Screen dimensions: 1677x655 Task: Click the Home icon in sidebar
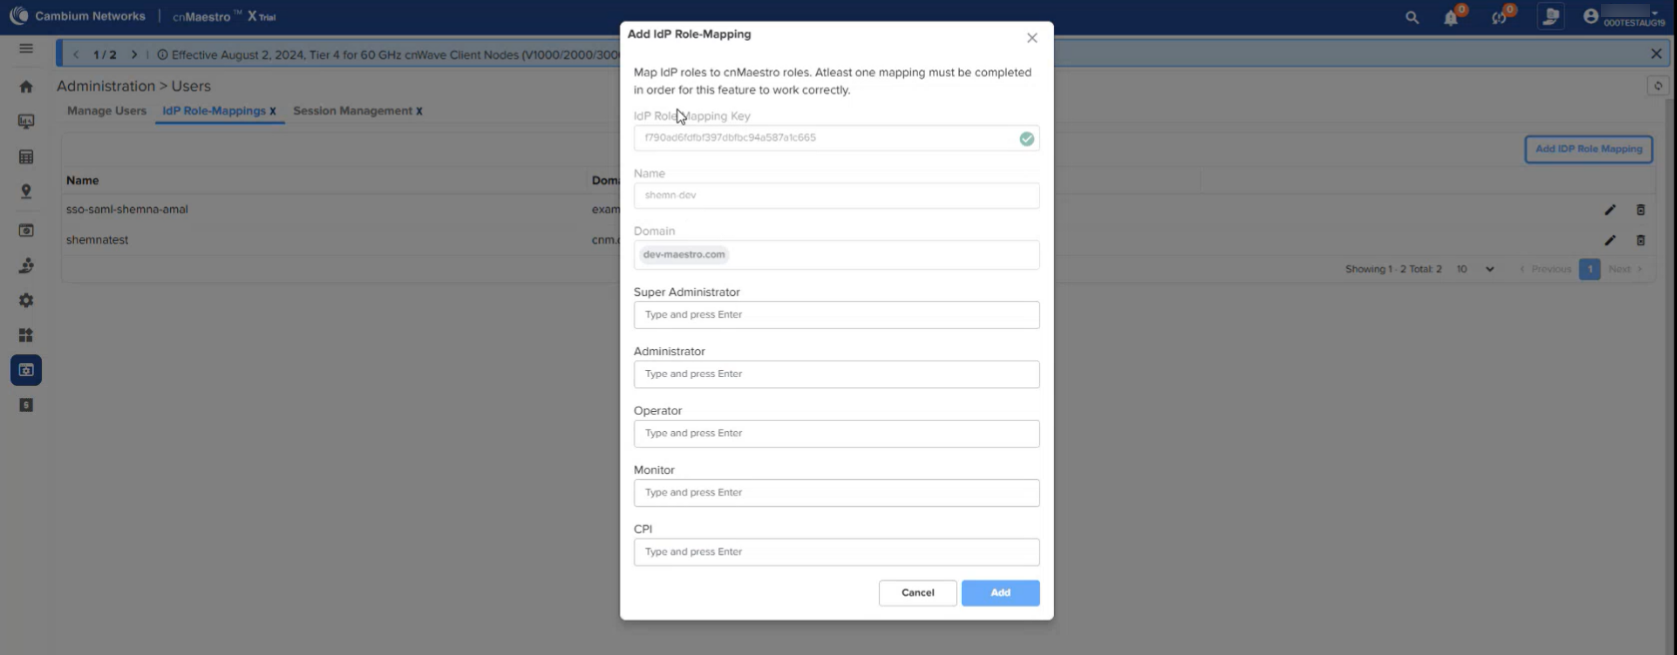tap(26, 87)
